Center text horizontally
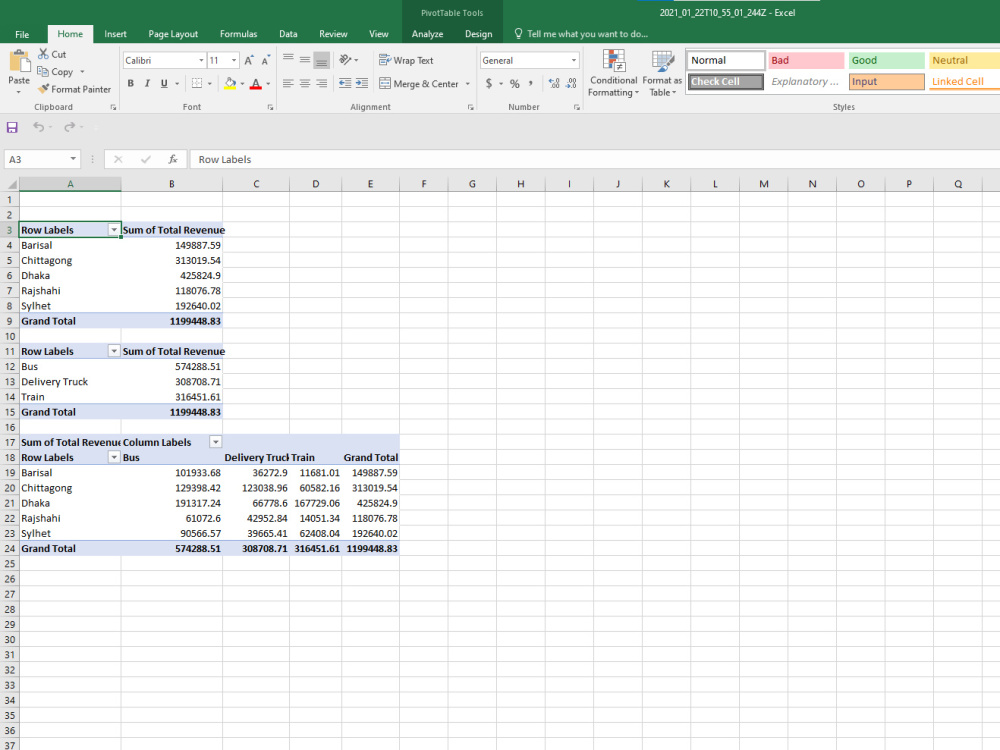The height and width of the screenshot is (750, 1000). pos(305,84)
